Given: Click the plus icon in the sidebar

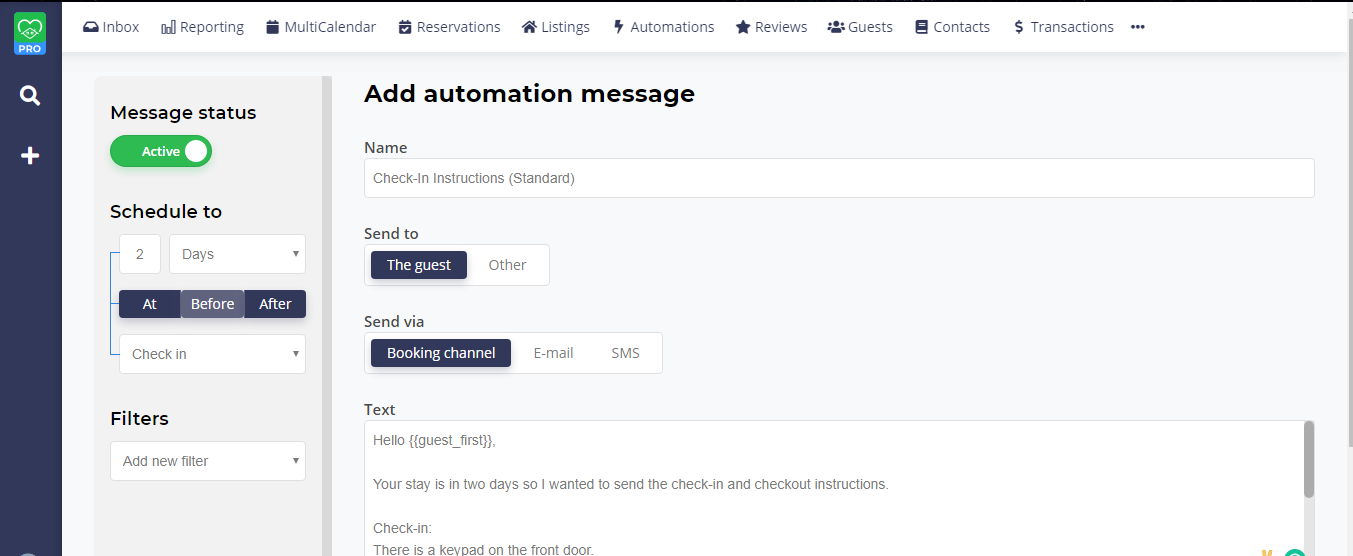Looking at the screenshot, I should tap(30, 155).
